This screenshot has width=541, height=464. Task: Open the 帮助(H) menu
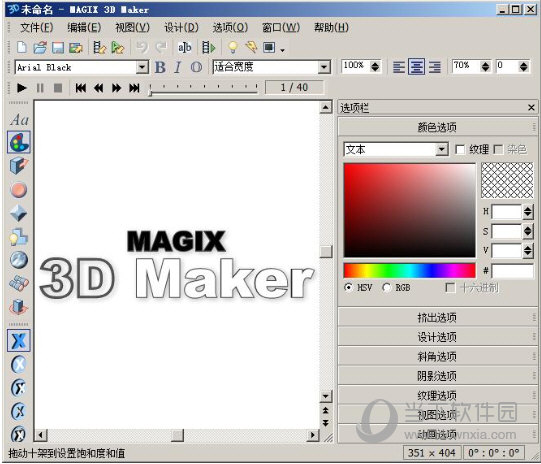click(331, 27)
